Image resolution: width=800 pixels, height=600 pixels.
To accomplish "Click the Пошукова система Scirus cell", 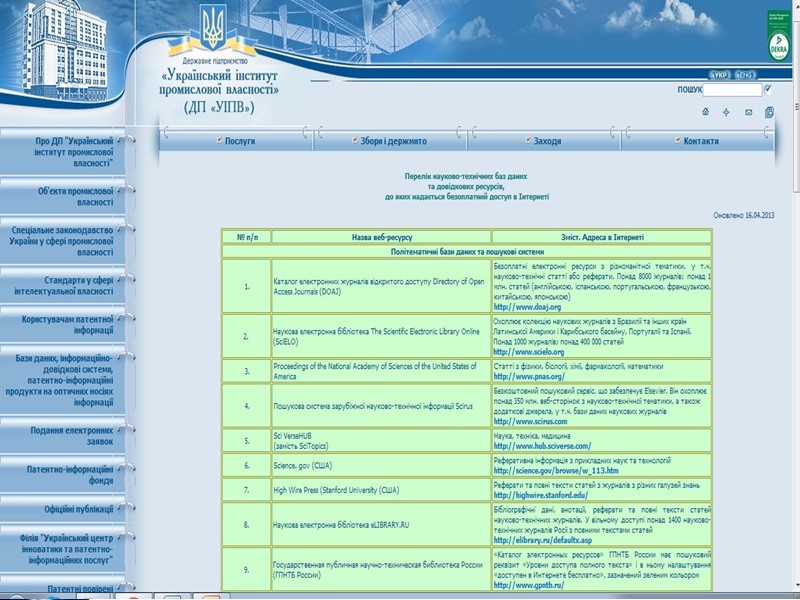I will [381, 406].
